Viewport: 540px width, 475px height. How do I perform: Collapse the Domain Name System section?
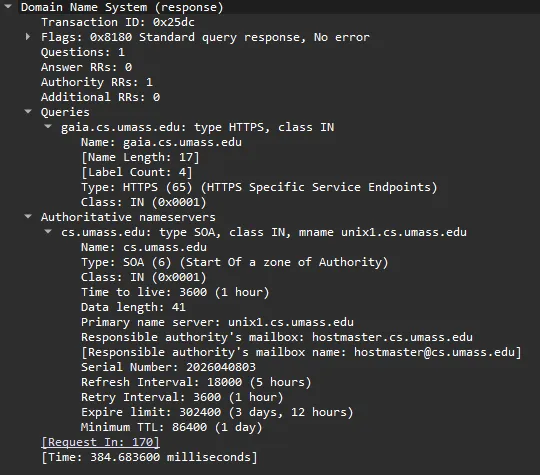coord(8,6)
